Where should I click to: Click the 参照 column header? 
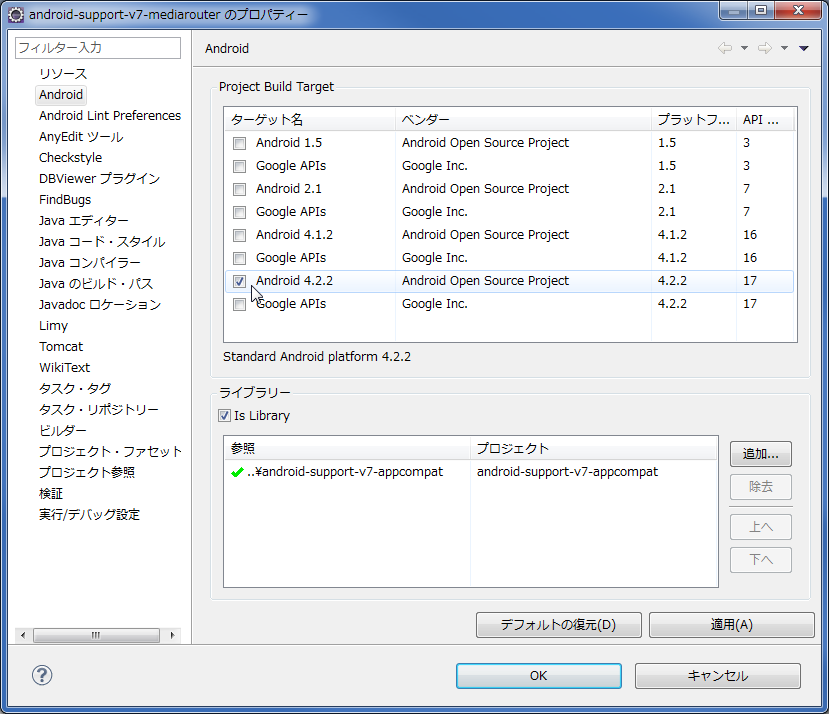[347, 448]
